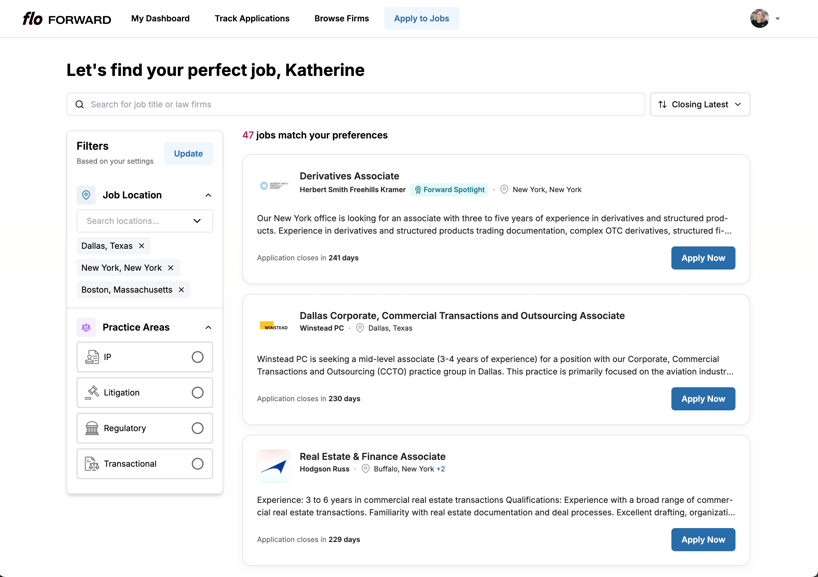Click the Filters heading
818x577 pixels.
tap(92, 146)
